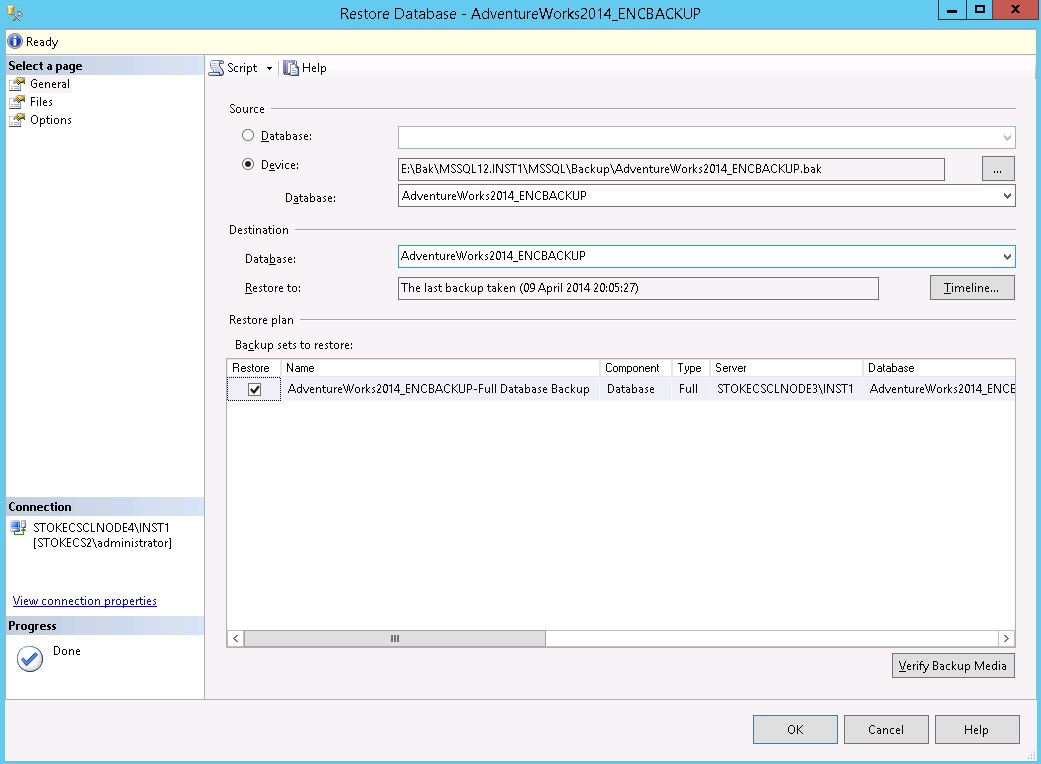The width and height of the screenshot is (1041, 764).
Task: Confirm restore with OK button
Action: [x=795, y=729]
